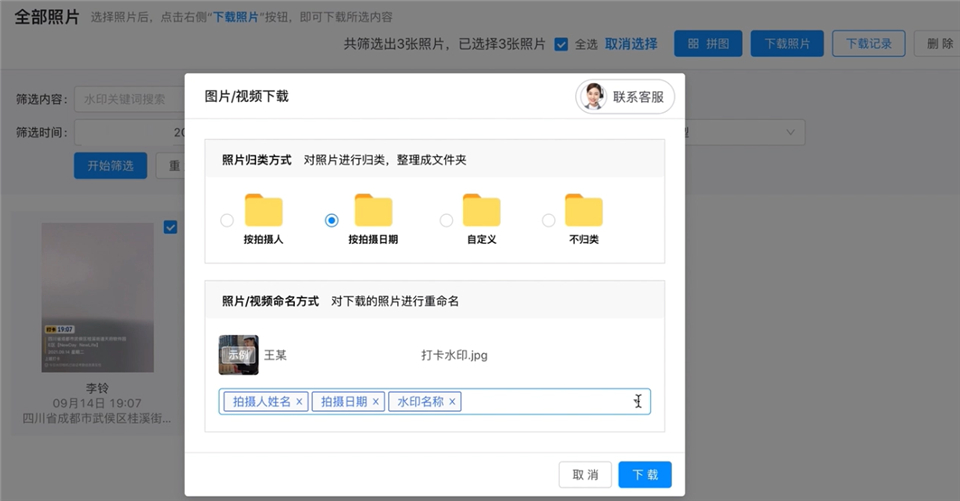Click the 不归类 folder icon

click(583, 211)
